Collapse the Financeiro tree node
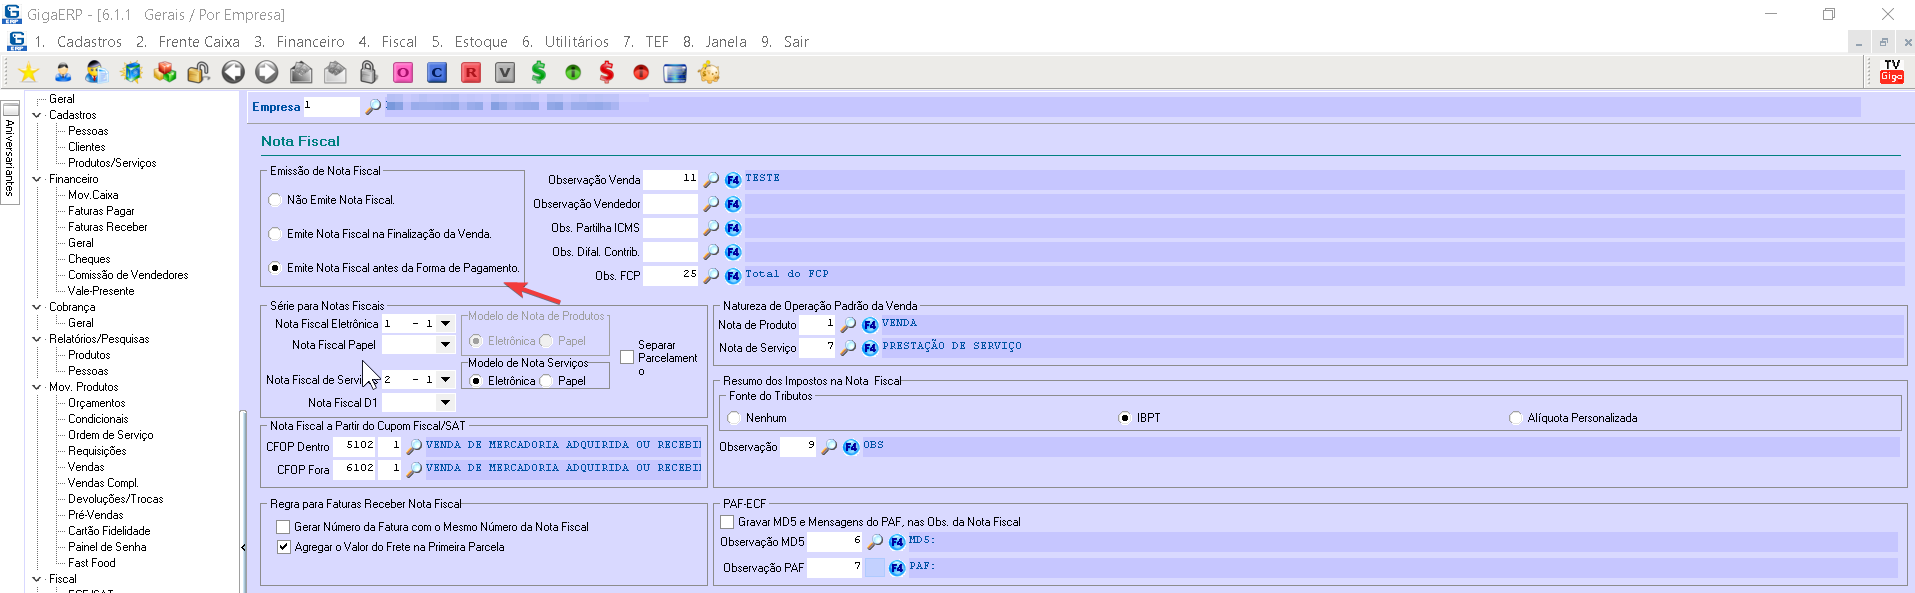Image resolution: width=1915 pixels, height=593 pixels. tap(37, 179)
